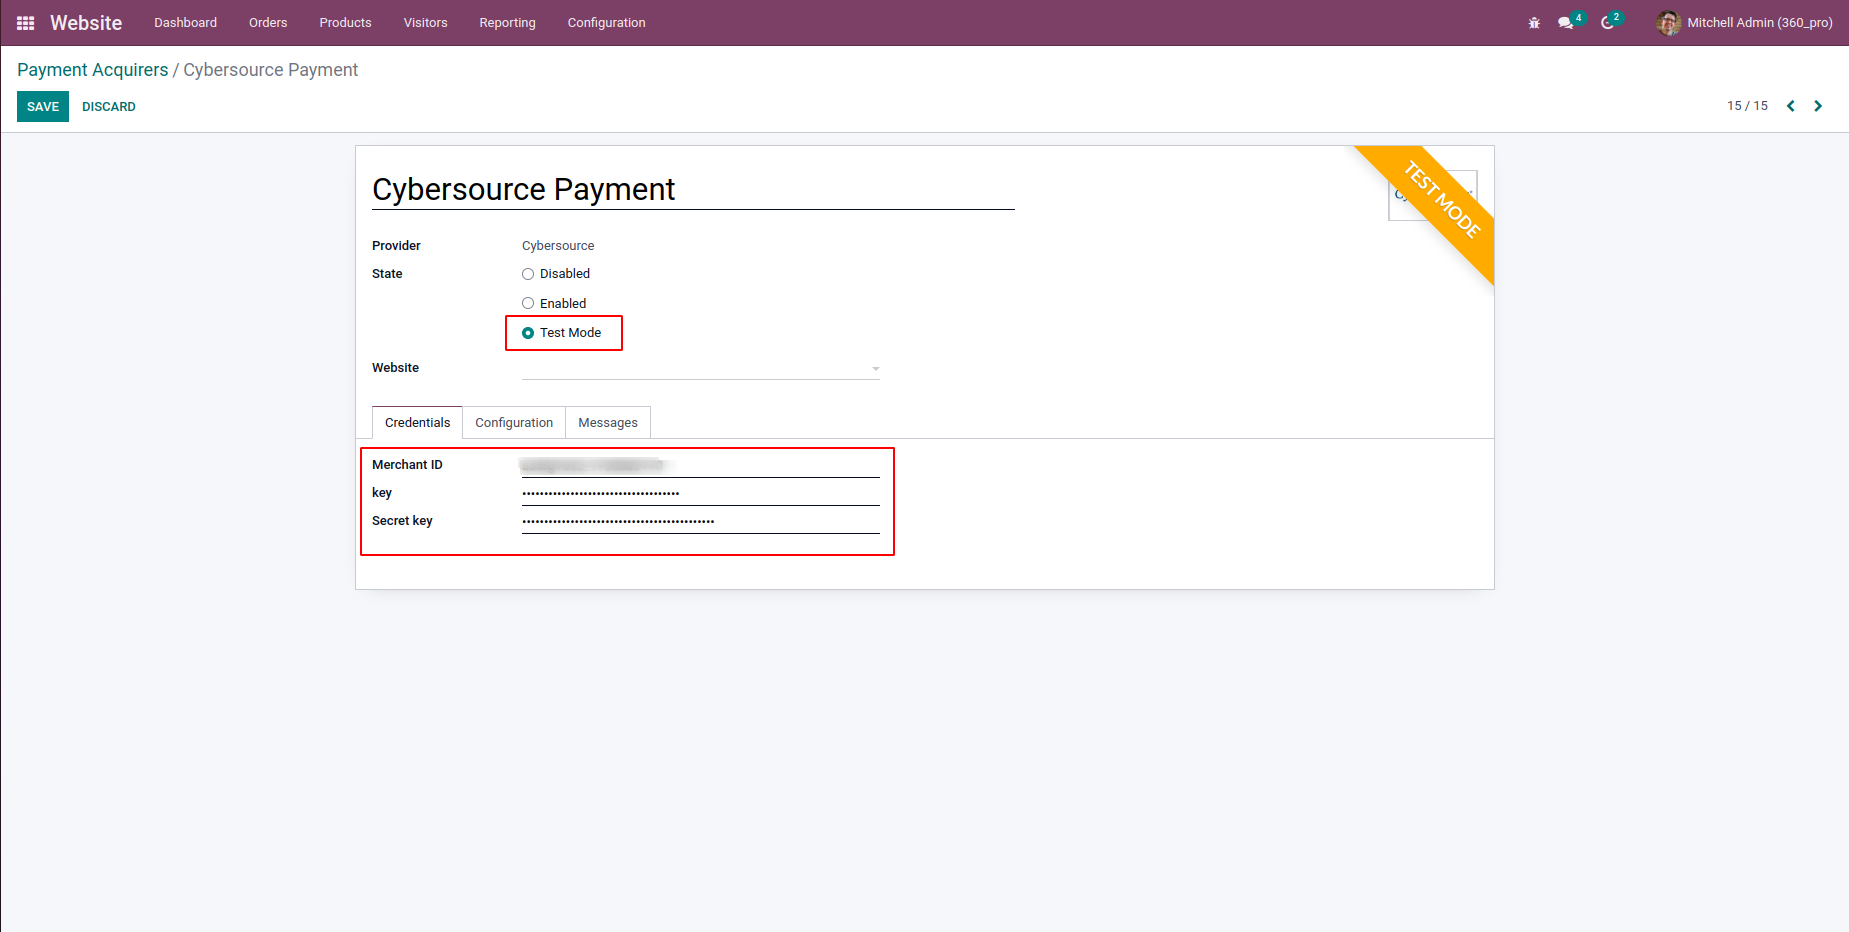Click the 15 / 15 pager counter
Image resolution: width=1849 pixels, height=932 pixels.
(x=1747, y=106)
